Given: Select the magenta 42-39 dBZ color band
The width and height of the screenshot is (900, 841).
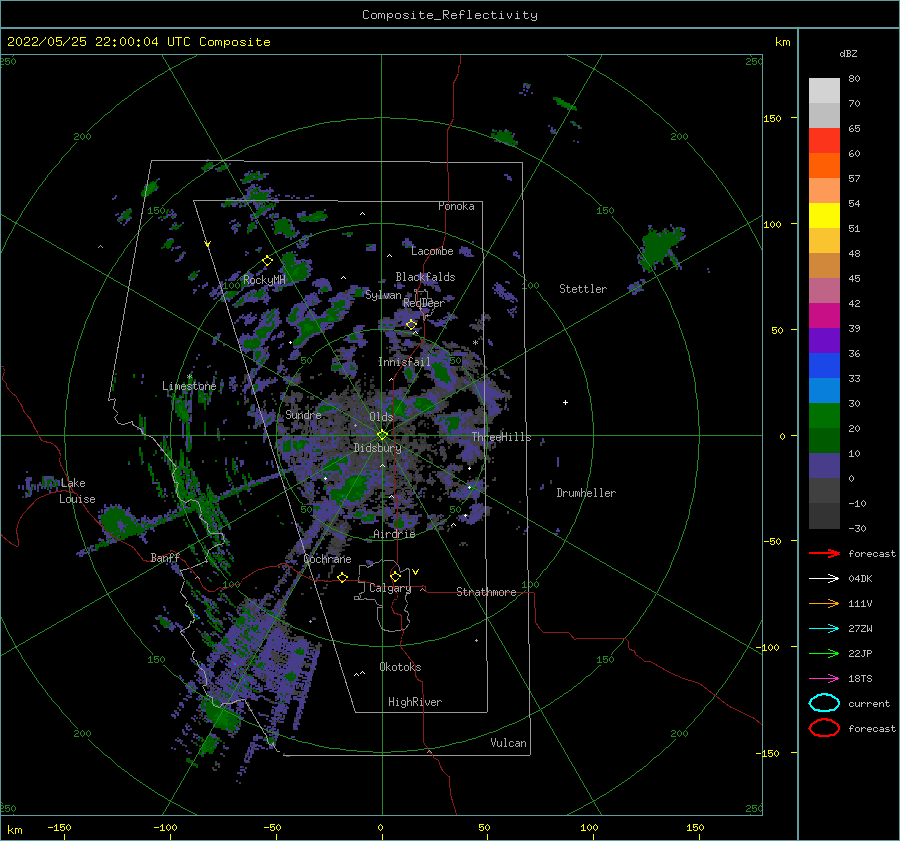Looking at the screenshot, I should pyautogui.click(x=824, y=316).
